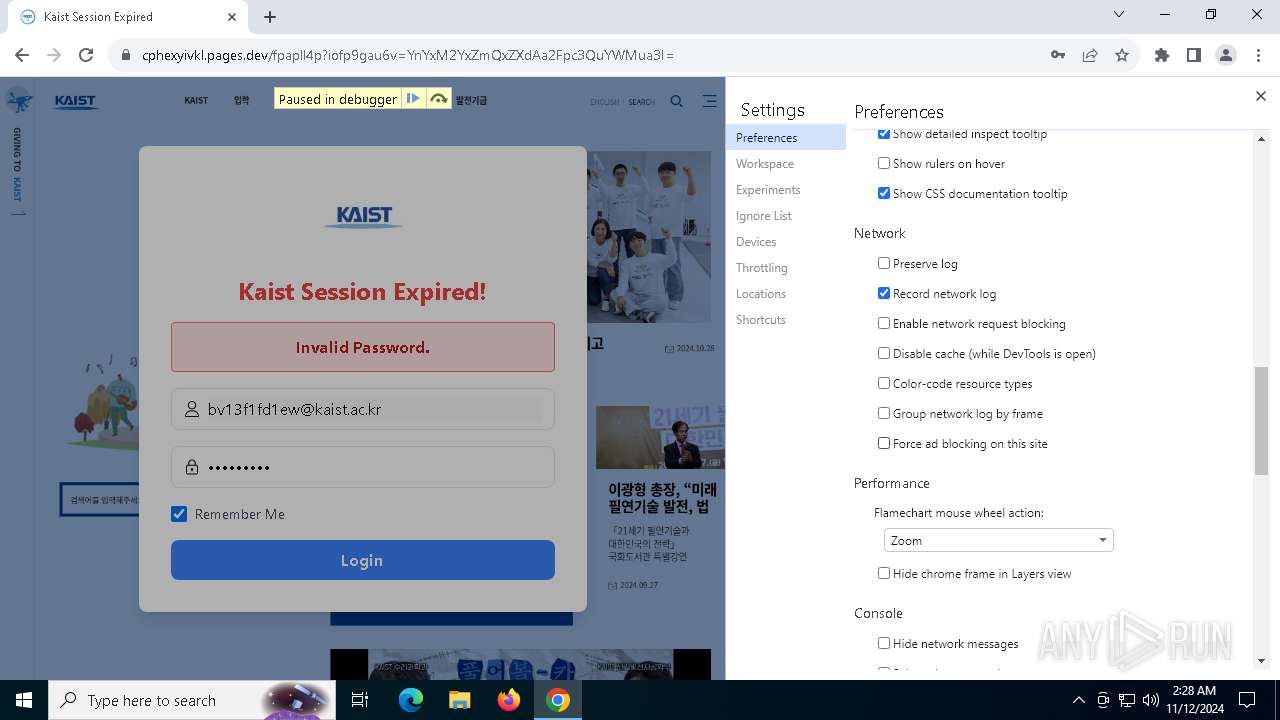Toggle Show detailed inspect tooltip
1280x720 pixels.
[884, 134]
